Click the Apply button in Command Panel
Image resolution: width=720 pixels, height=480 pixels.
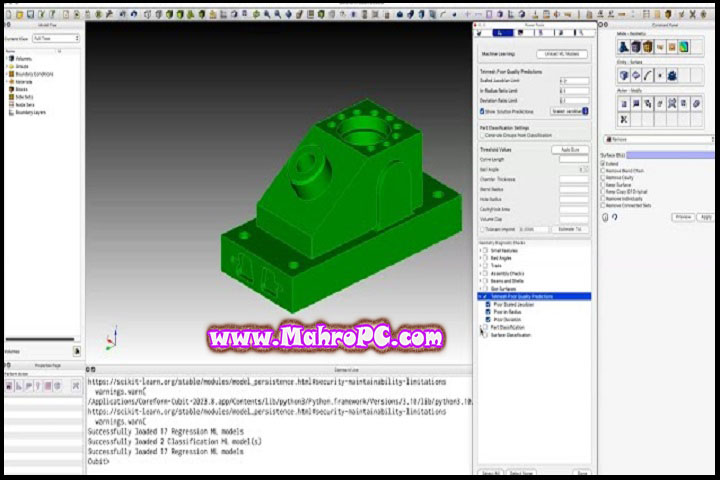click(705, 217)
